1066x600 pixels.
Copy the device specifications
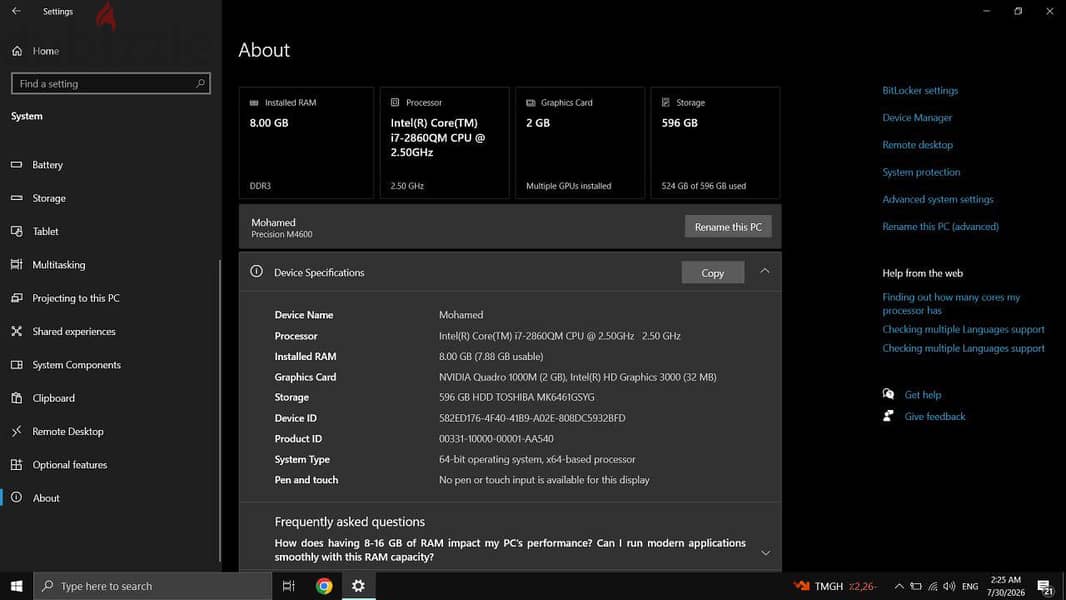[712, 272]
